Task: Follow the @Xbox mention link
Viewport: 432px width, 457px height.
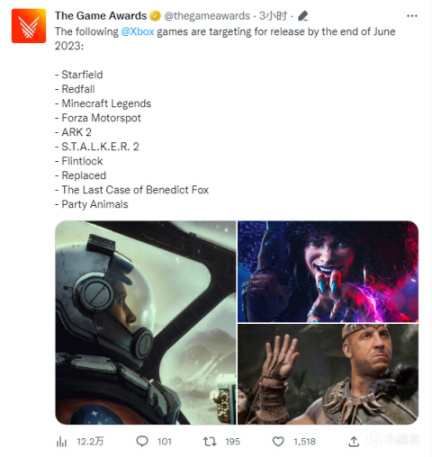Action: click(137, 32)
